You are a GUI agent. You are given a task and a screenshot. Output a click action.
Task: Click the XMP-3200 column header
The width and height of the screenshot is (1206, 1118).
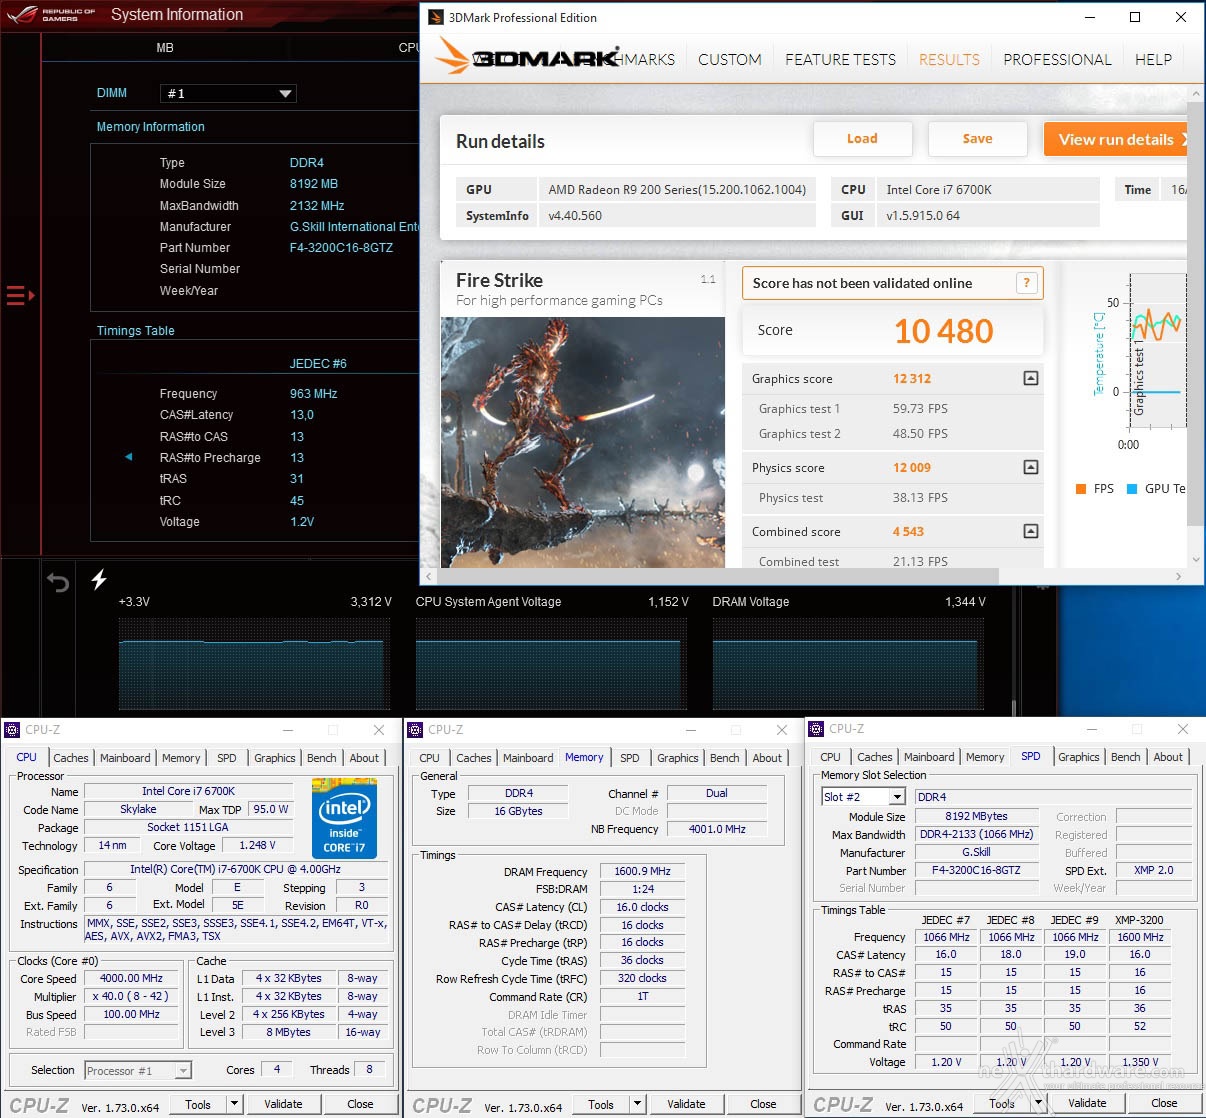click(1140, 920)
